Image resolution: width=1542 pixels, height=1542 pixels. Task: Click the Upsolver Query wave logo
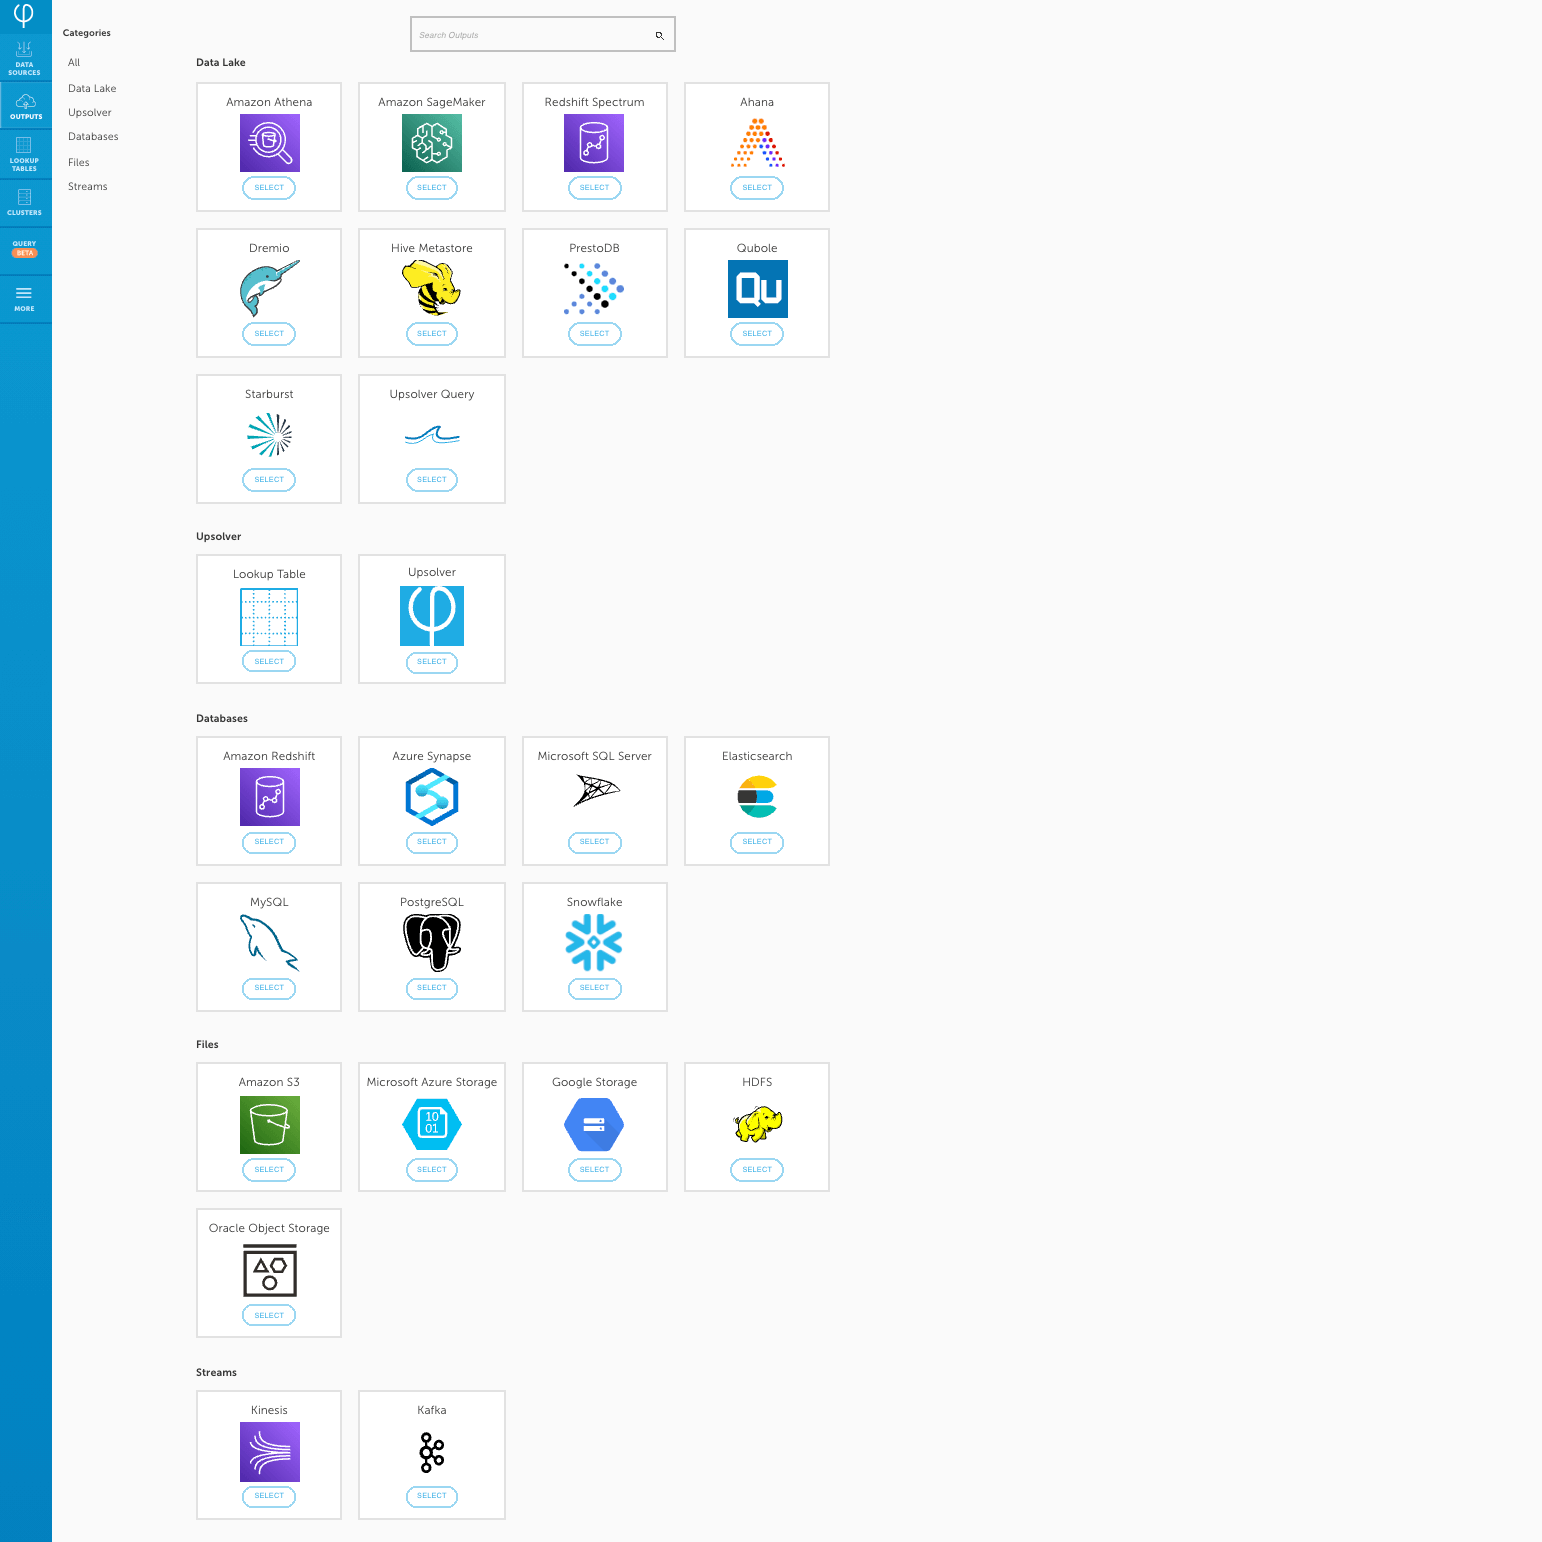432,435
